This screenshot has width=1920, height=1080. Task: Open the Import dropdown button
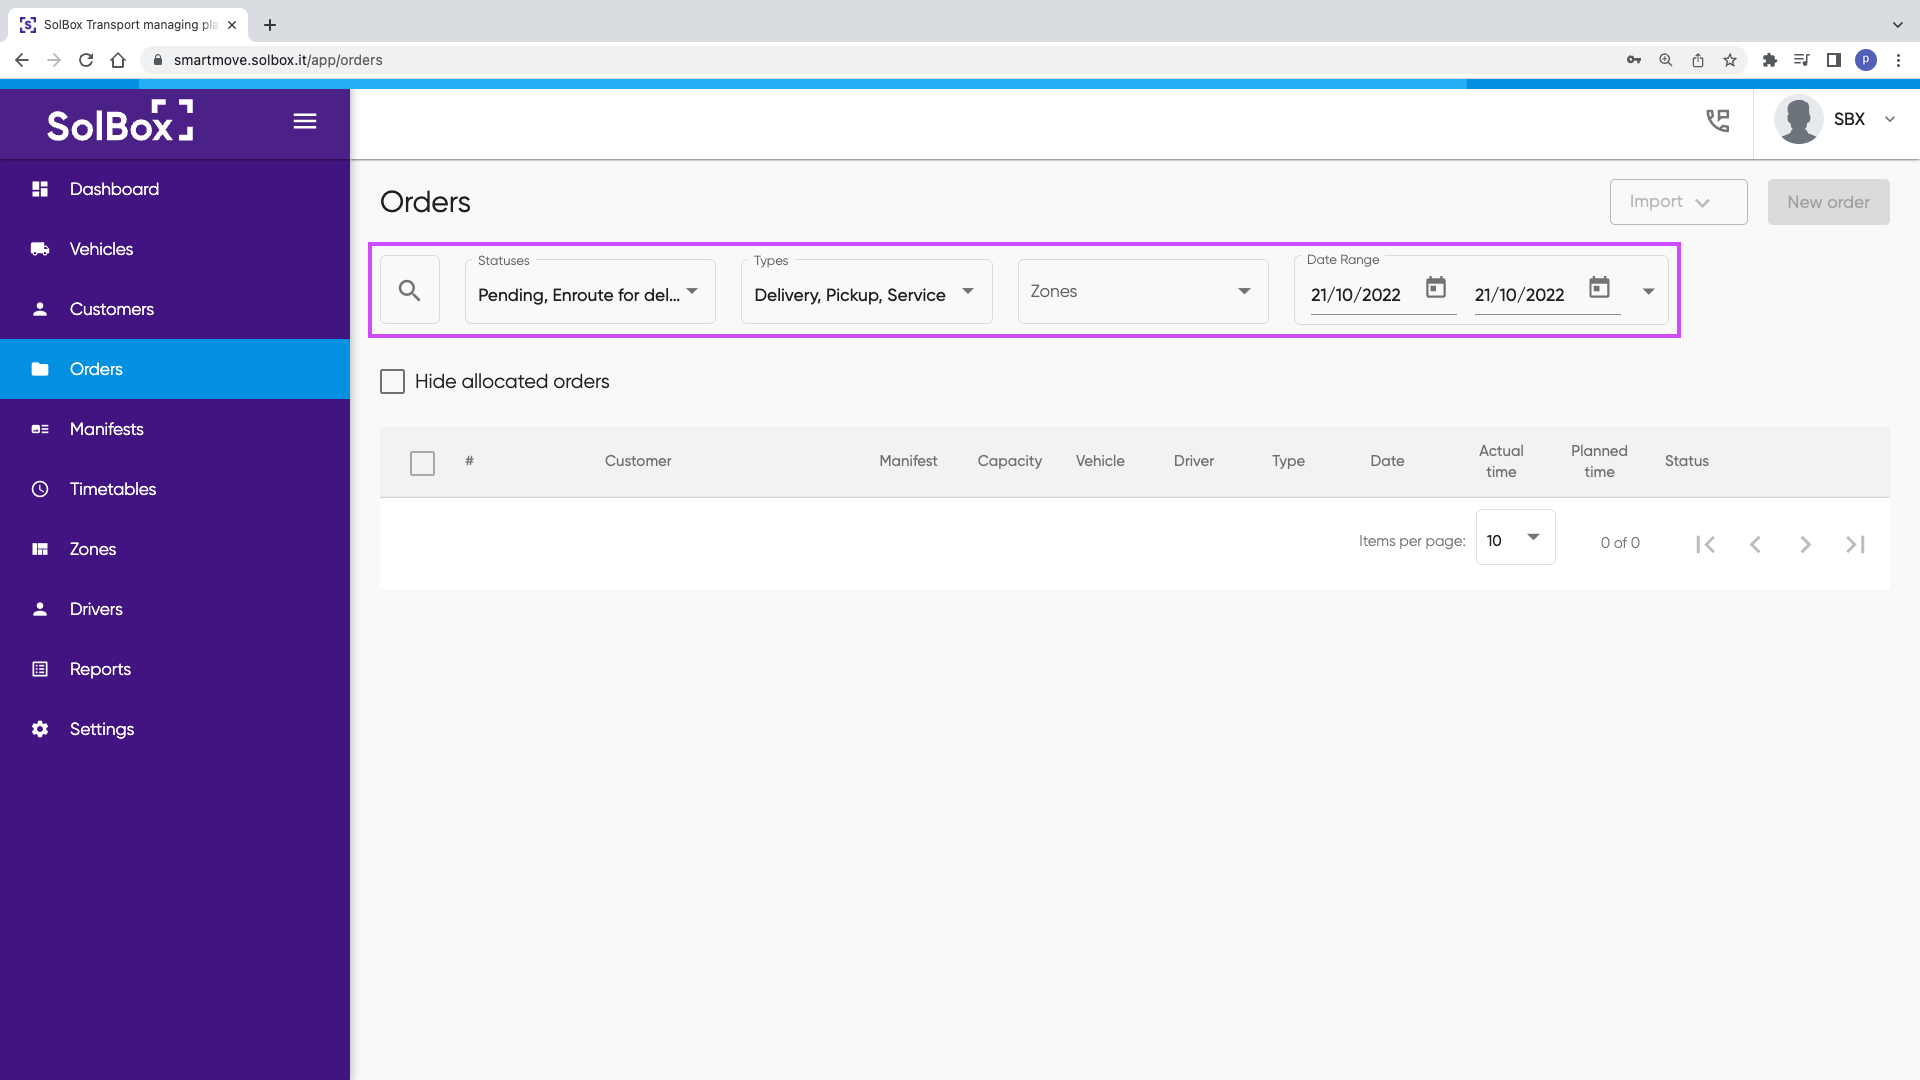point(1678,202)
